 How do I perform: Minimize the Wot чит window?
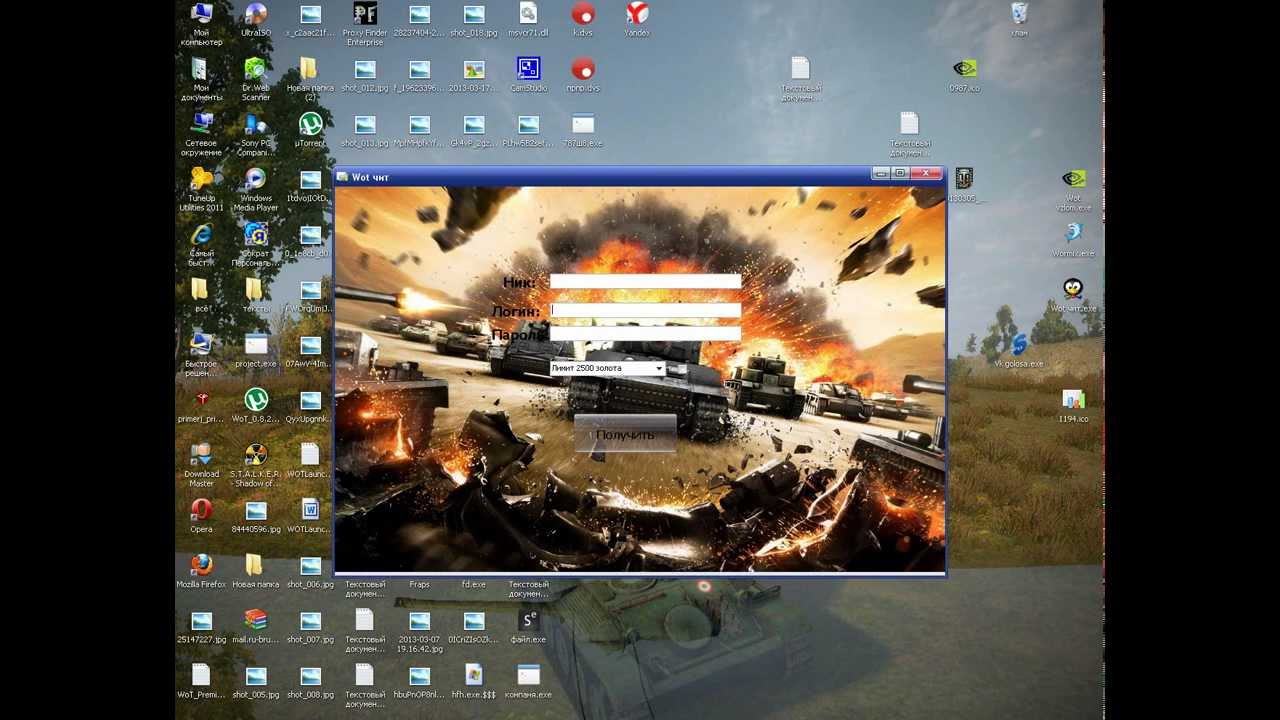tap(880, 174)
